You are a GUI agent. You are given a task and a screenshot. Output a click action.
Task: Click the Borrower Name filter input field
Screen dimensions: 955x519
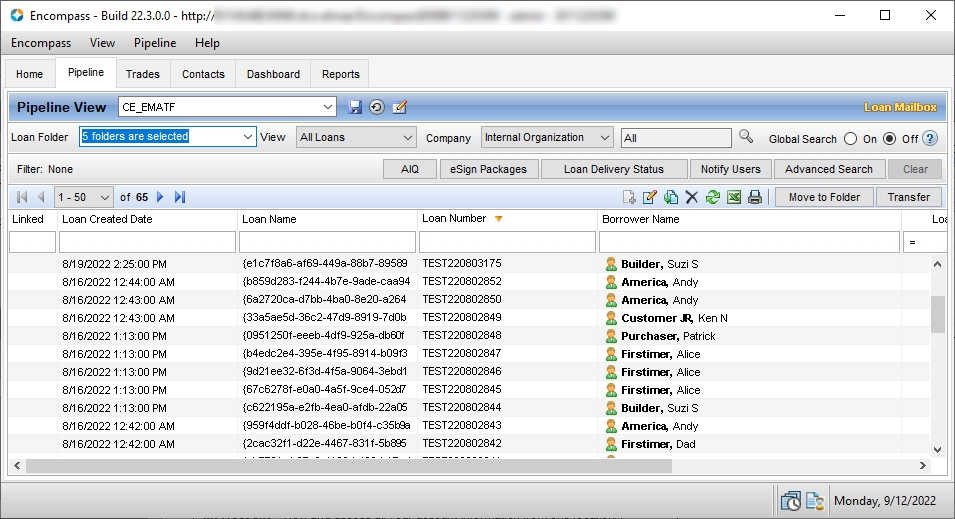click(749, 242)
